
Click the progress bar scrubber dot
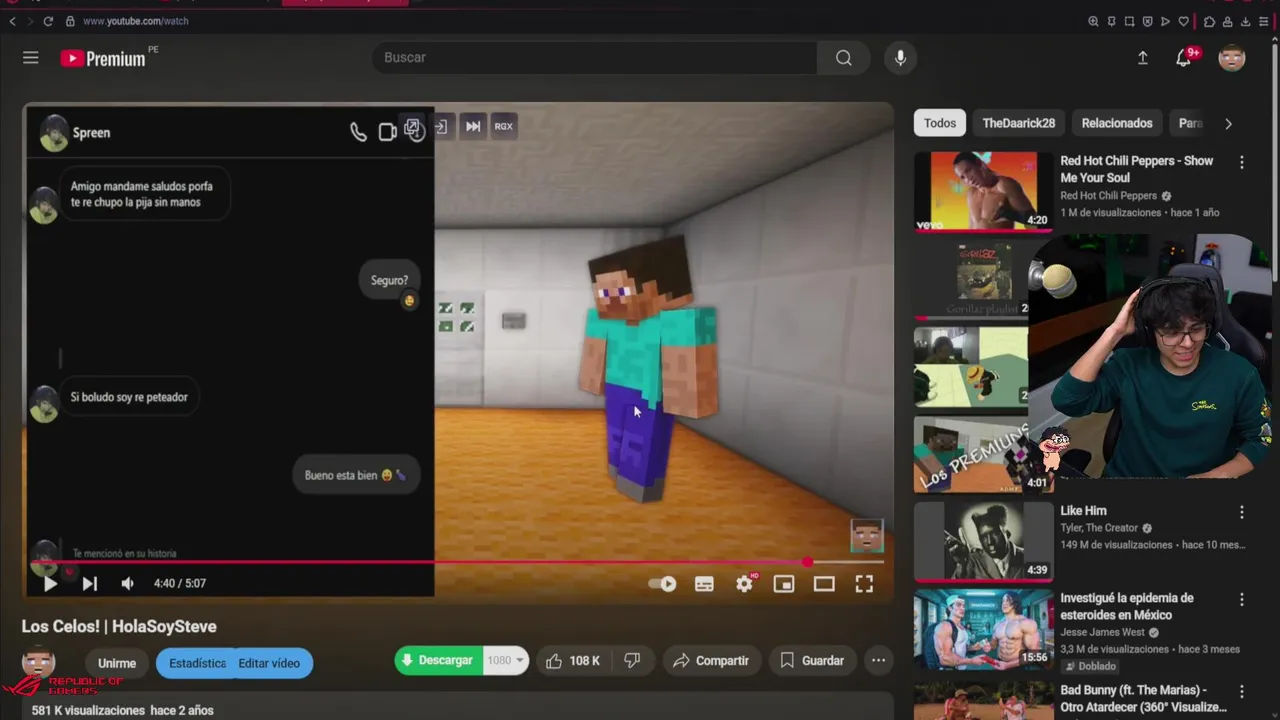click(x=807, y=562)
